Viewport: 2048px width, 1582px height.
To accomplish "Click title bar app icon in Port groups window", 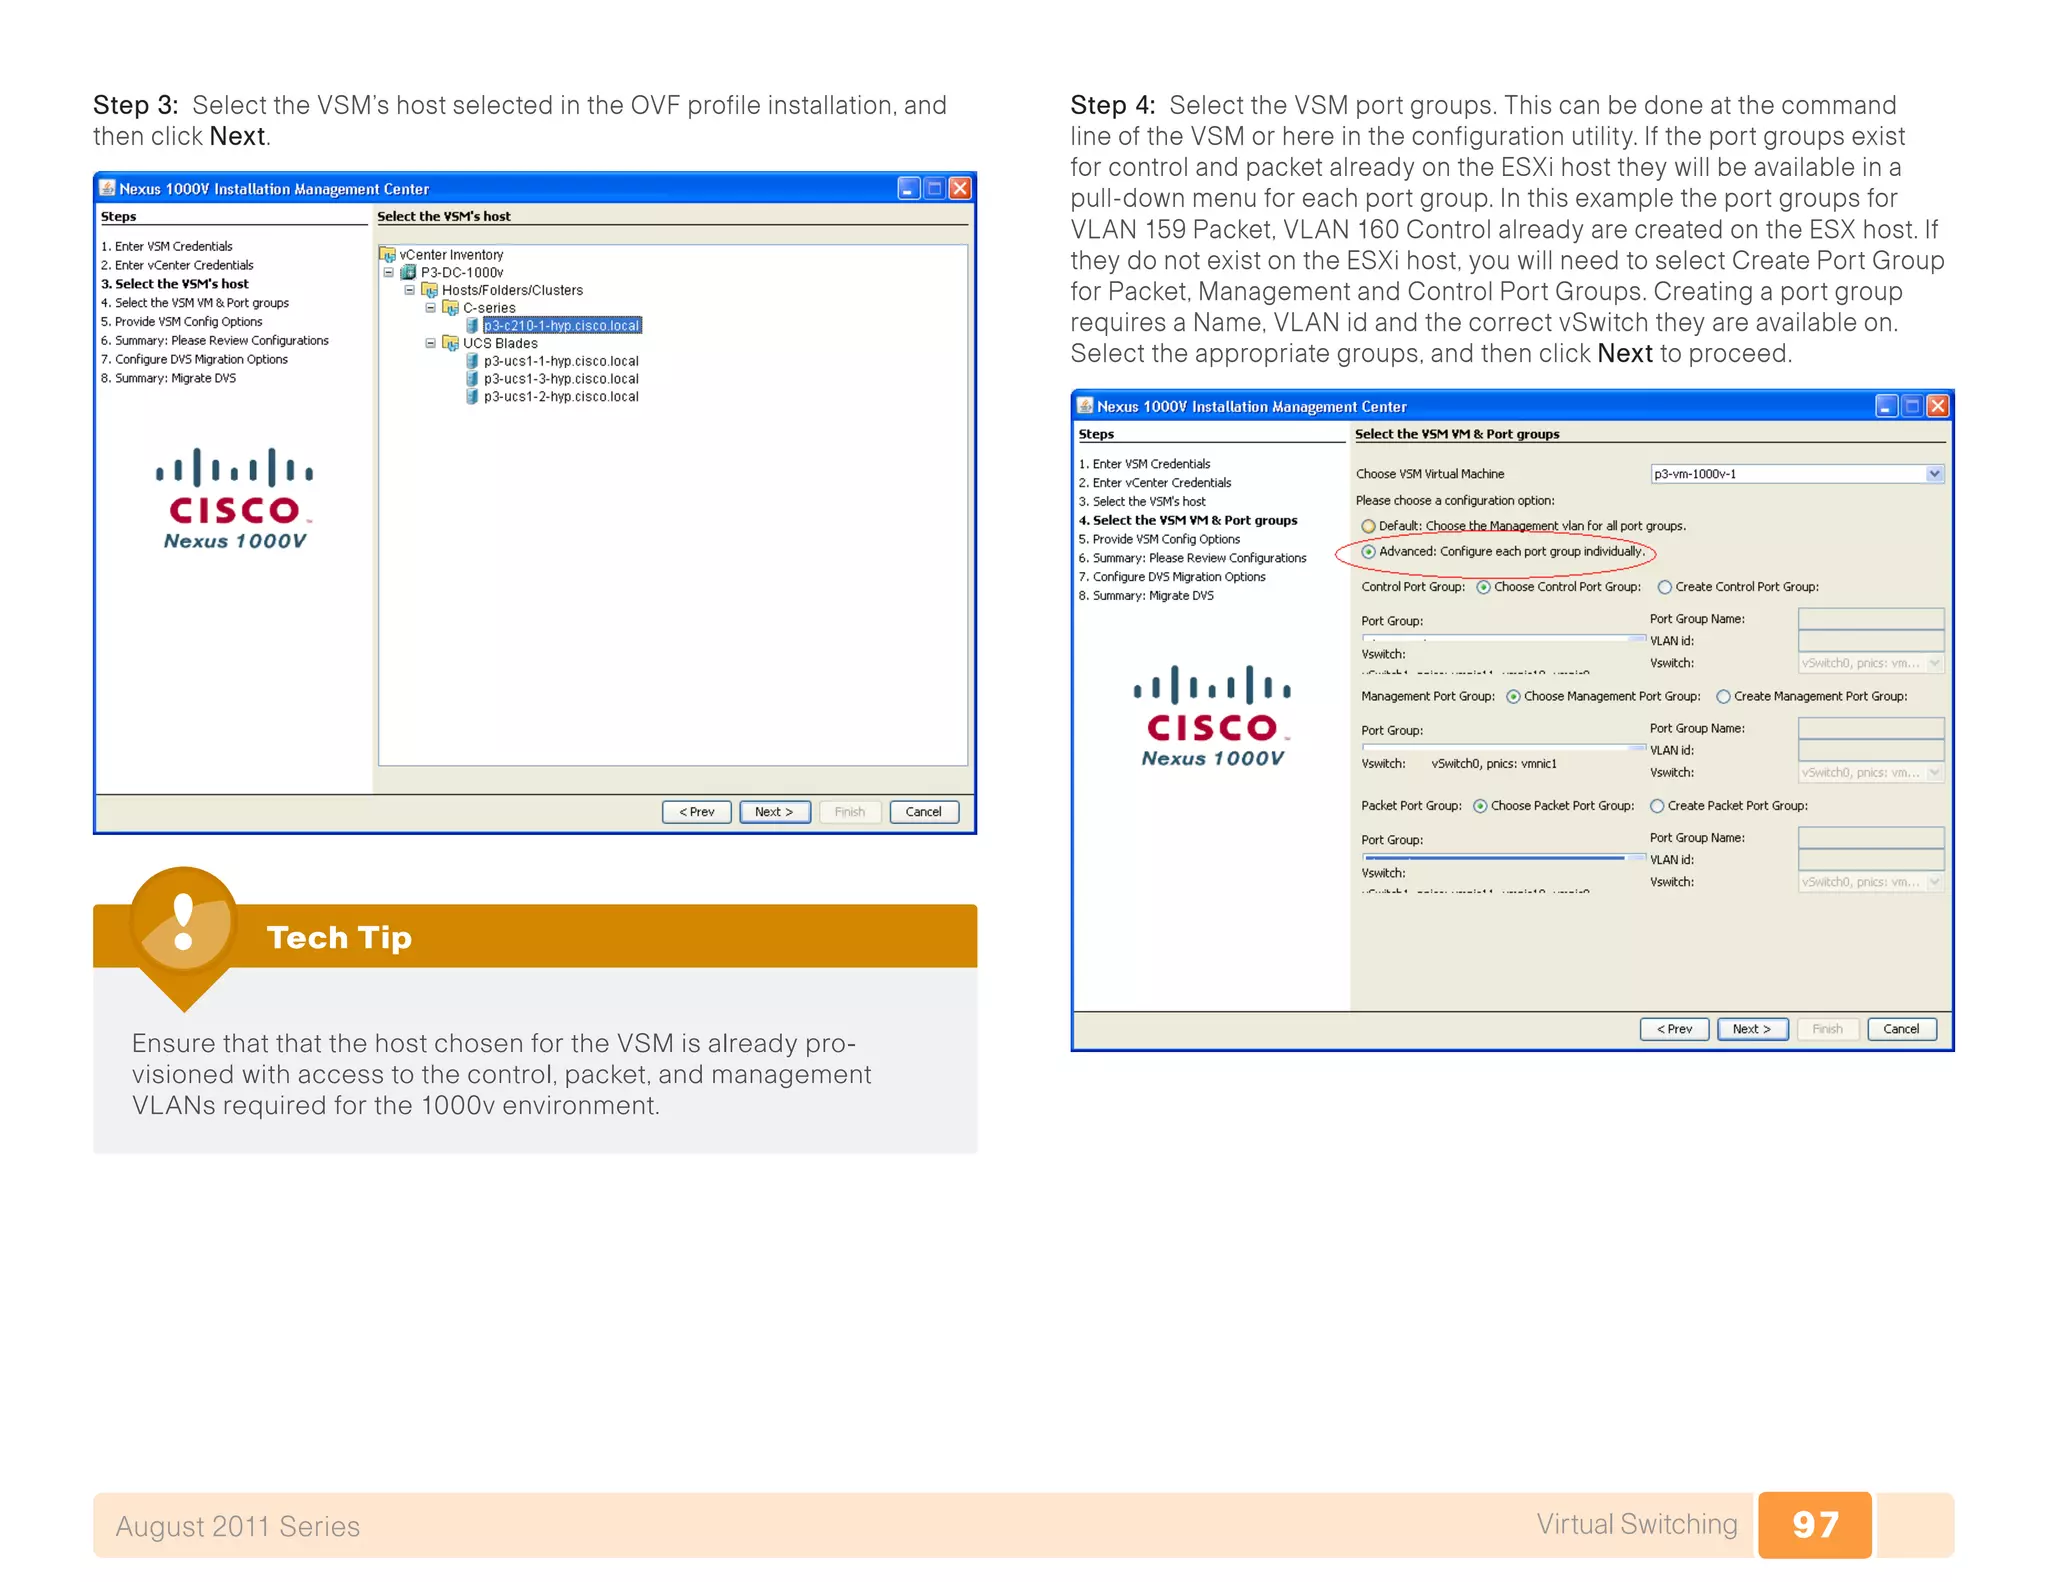I will [1085, 406].
